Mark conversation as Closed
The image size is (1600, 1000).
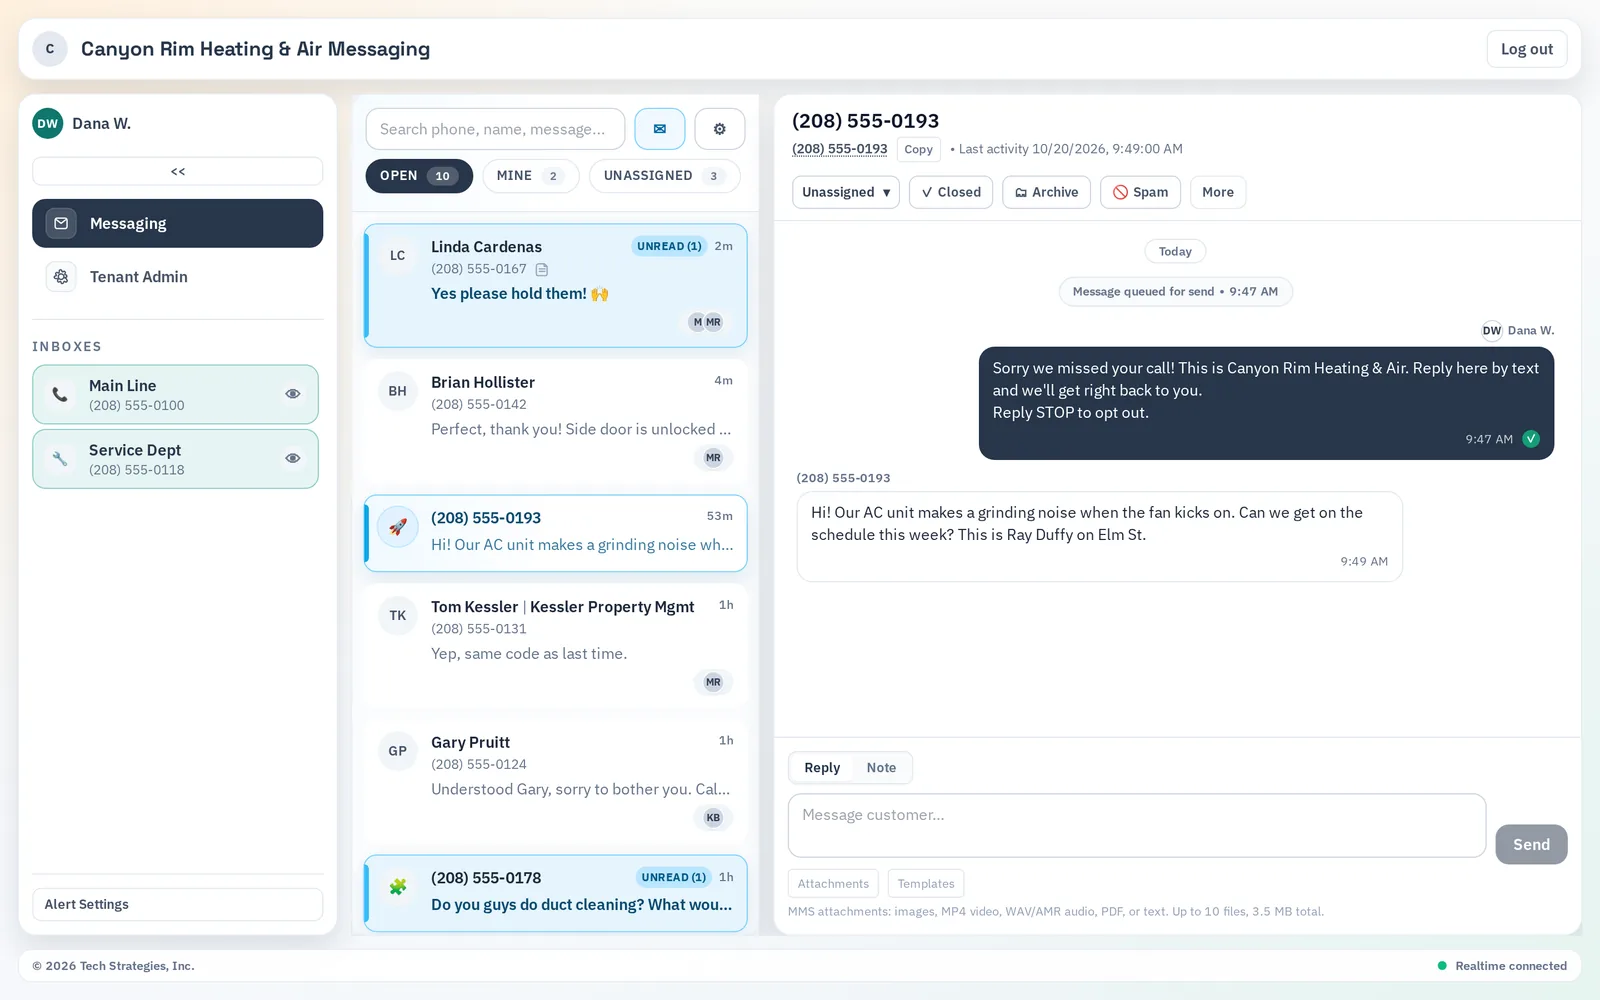pyautogui.click(x=951, y=192)
